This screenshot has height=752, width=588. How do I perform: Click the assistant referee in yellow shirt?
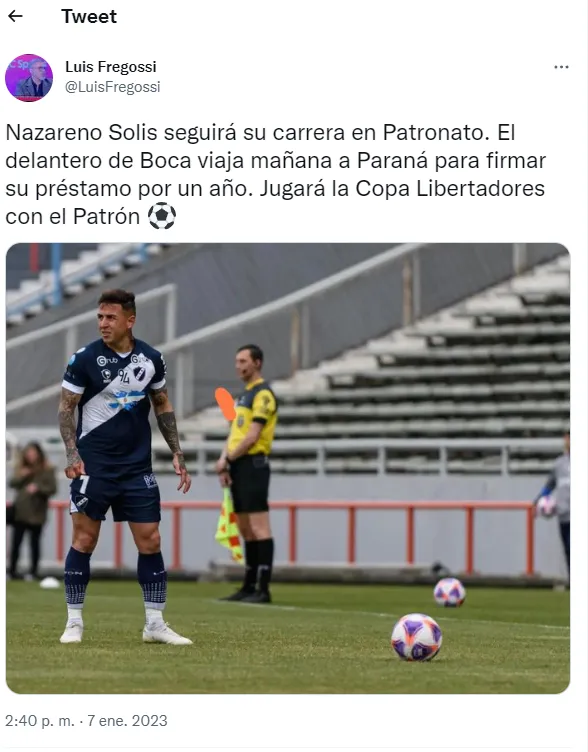[x=248, y=474]
